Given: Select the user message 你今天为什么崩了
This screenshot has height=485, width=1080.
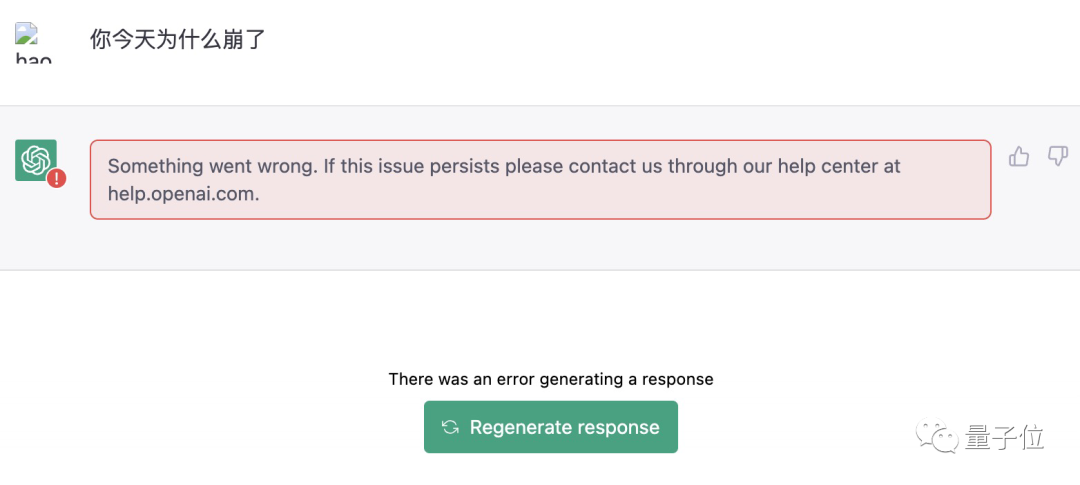Looking at the screenshot, I should (x=178, y=40).
